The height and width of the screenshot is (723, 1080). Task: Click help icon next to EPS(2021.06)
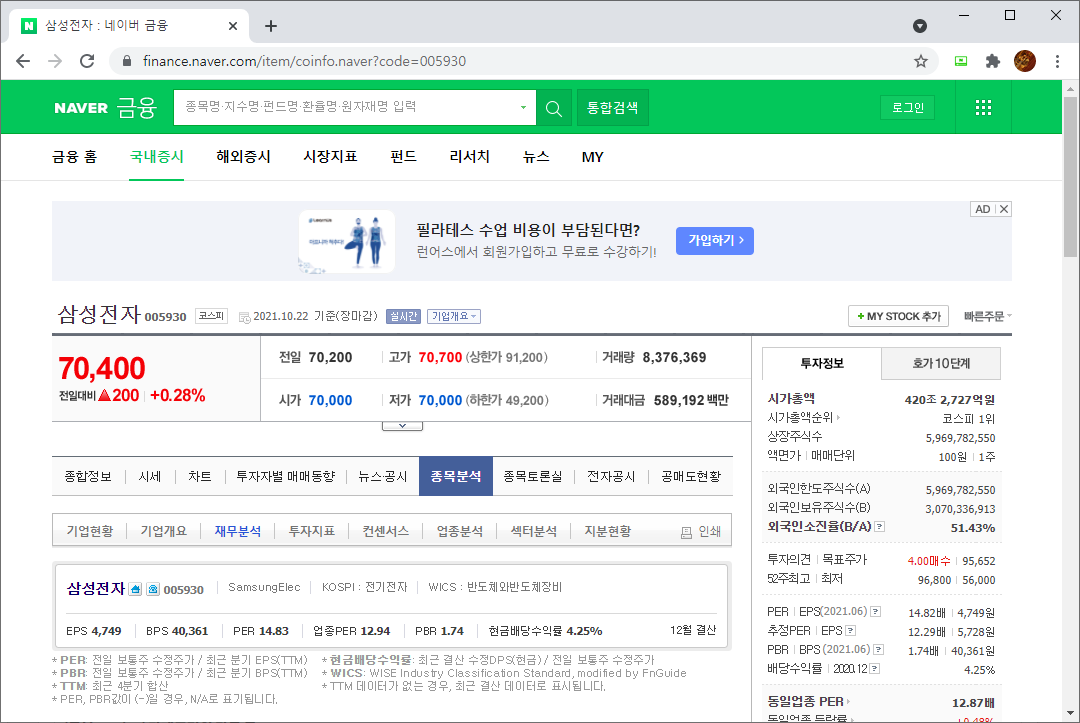[875, 611]
